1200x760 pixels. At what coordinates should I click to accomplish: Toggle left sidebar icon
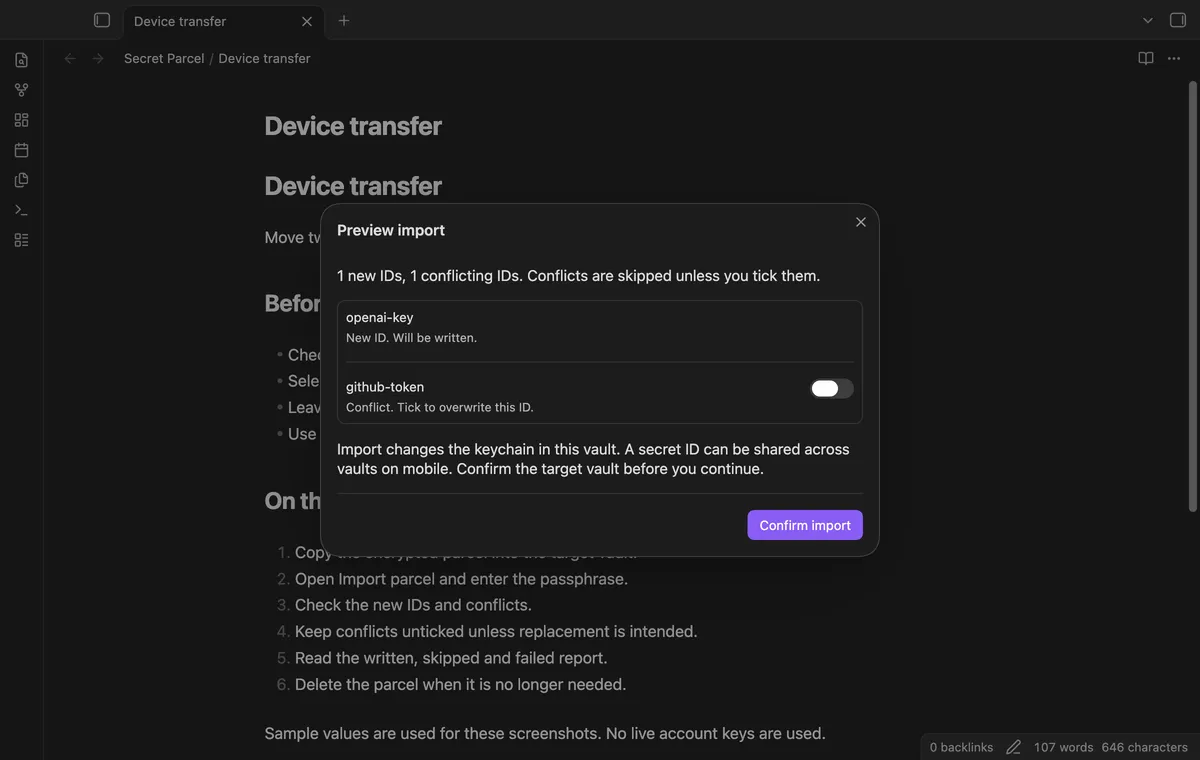click(101, 20)
